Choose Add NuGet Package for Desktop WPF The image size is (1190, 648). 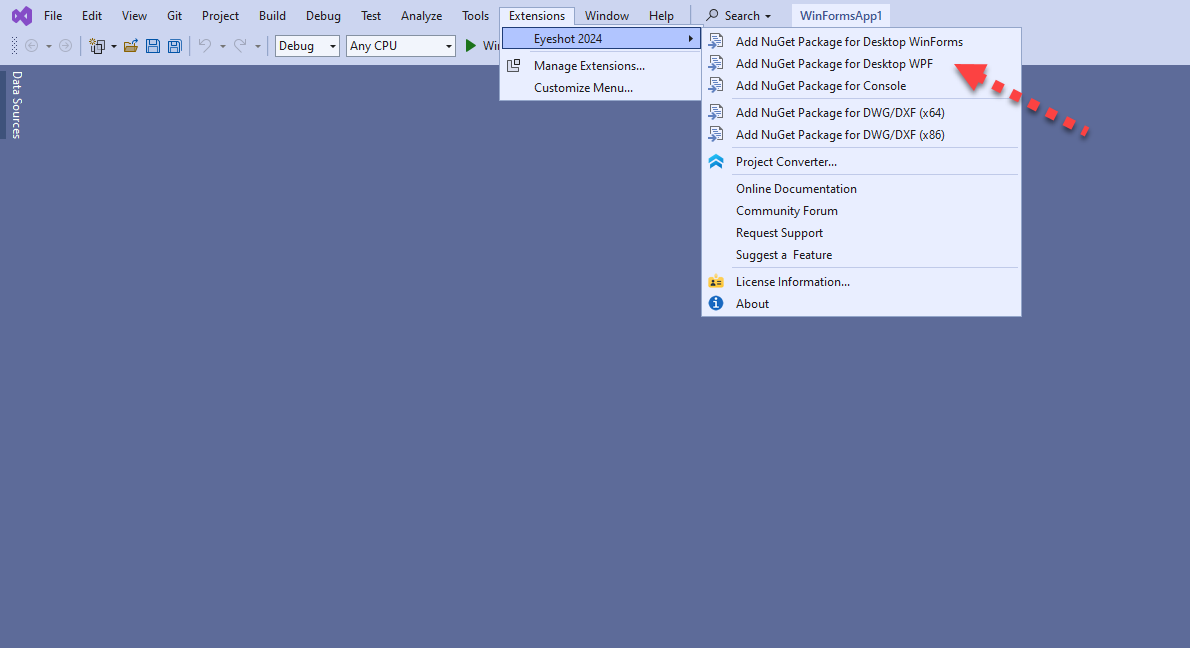click(x=861, y=64)
